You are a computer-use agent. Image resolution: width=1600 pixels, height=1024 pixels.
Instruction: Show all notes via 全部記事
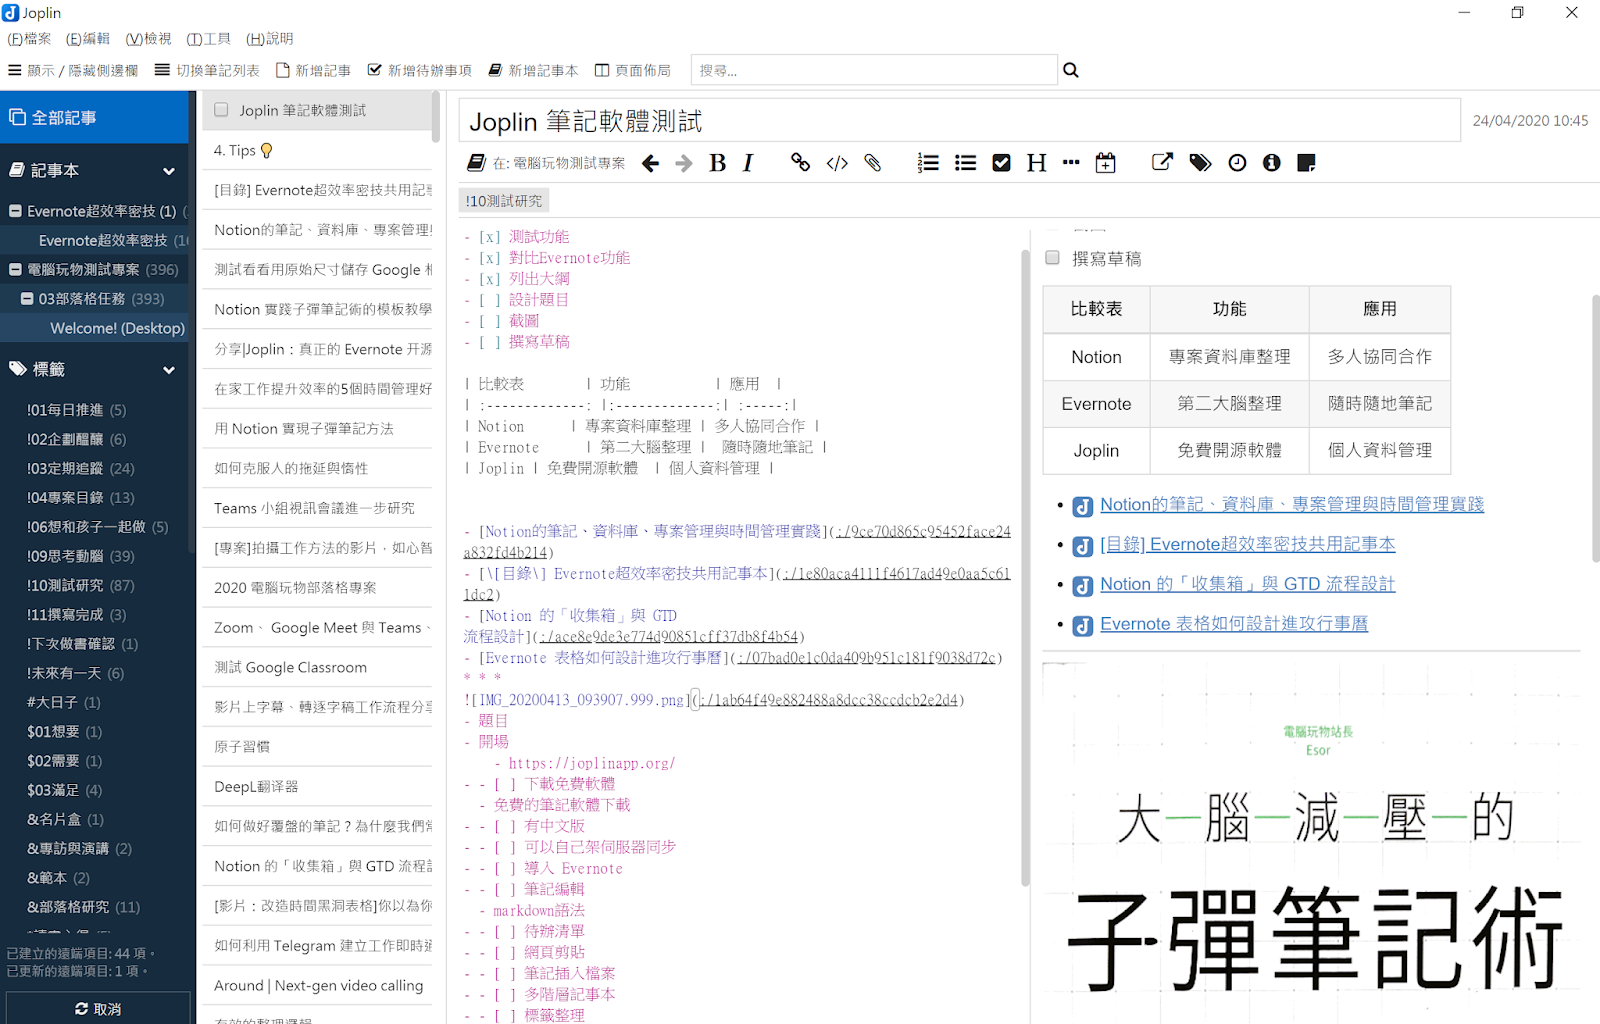pyautogui.click(x=94, y=117)
